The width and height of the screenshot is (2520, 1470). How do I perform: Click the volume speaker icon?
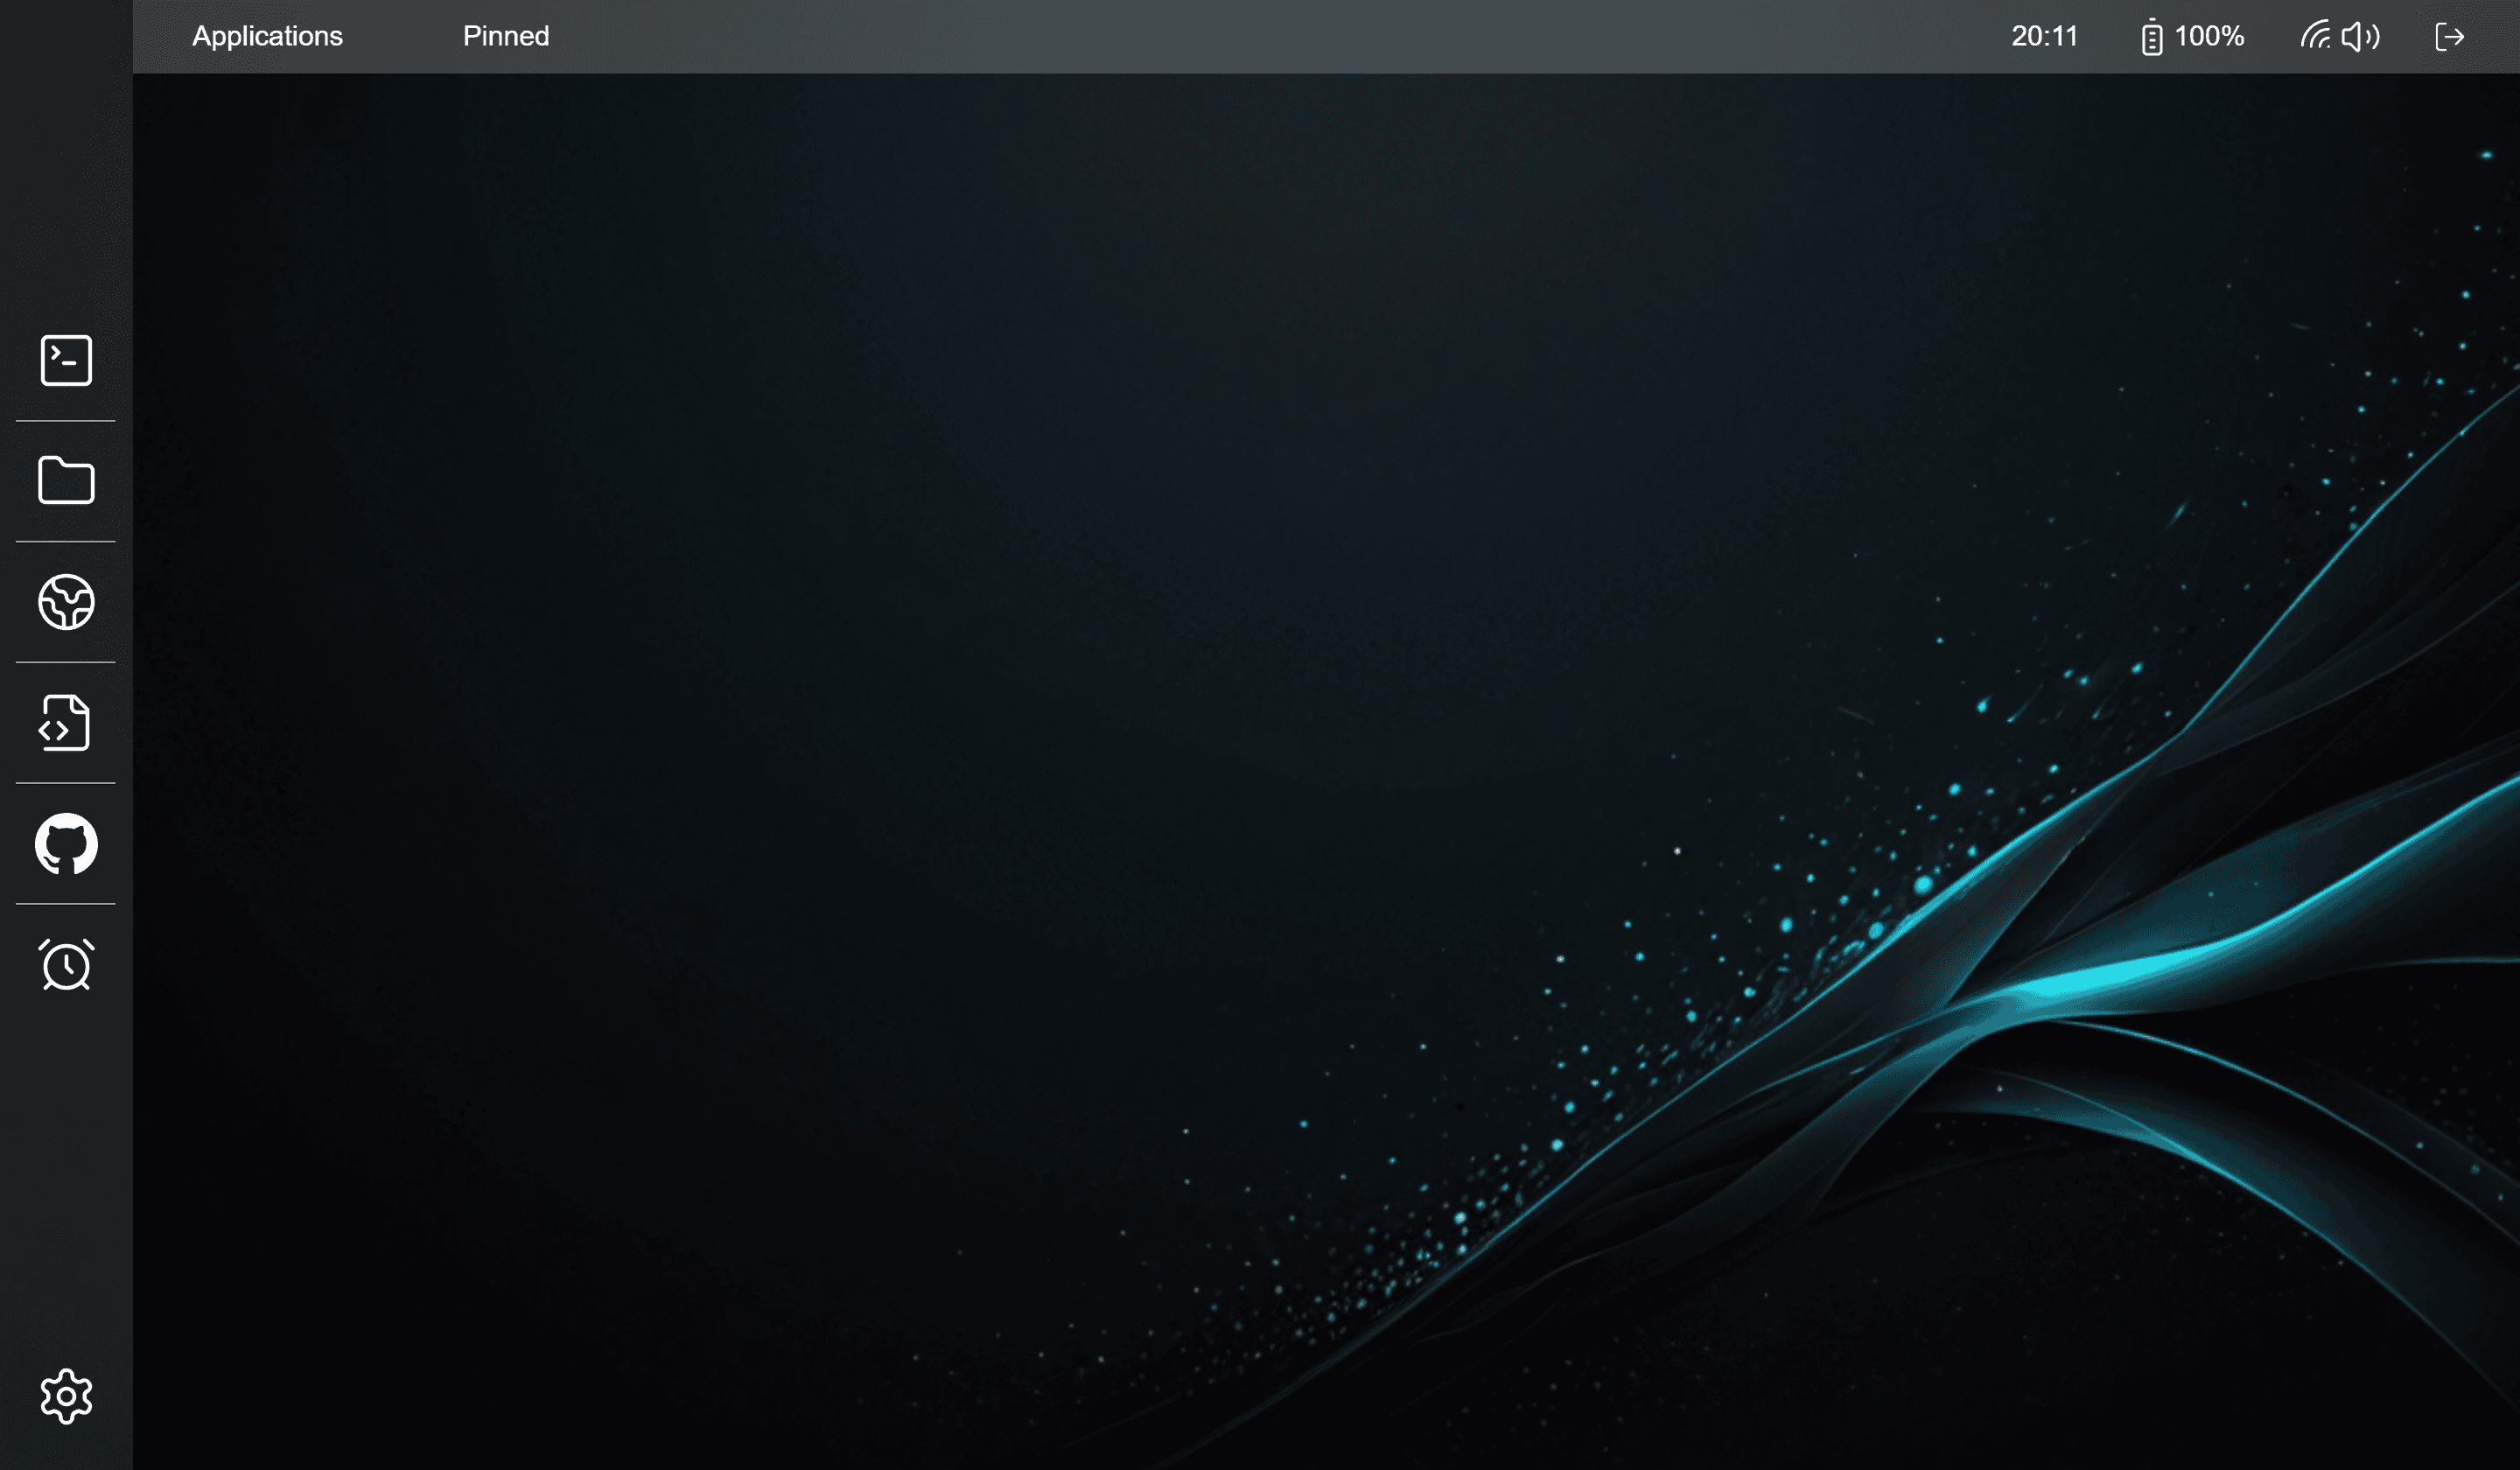coord(2360,37)
